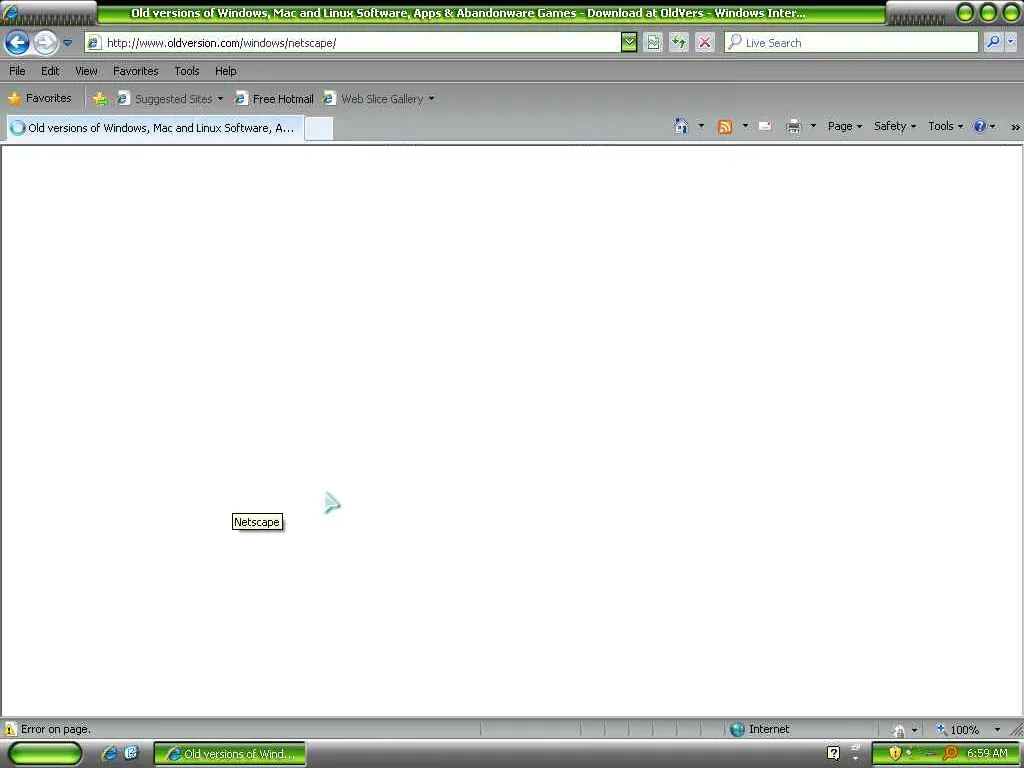Click the orange magnifier tray icon
The height and width of the screenshot is (768, 1024).
coord(951,753)
